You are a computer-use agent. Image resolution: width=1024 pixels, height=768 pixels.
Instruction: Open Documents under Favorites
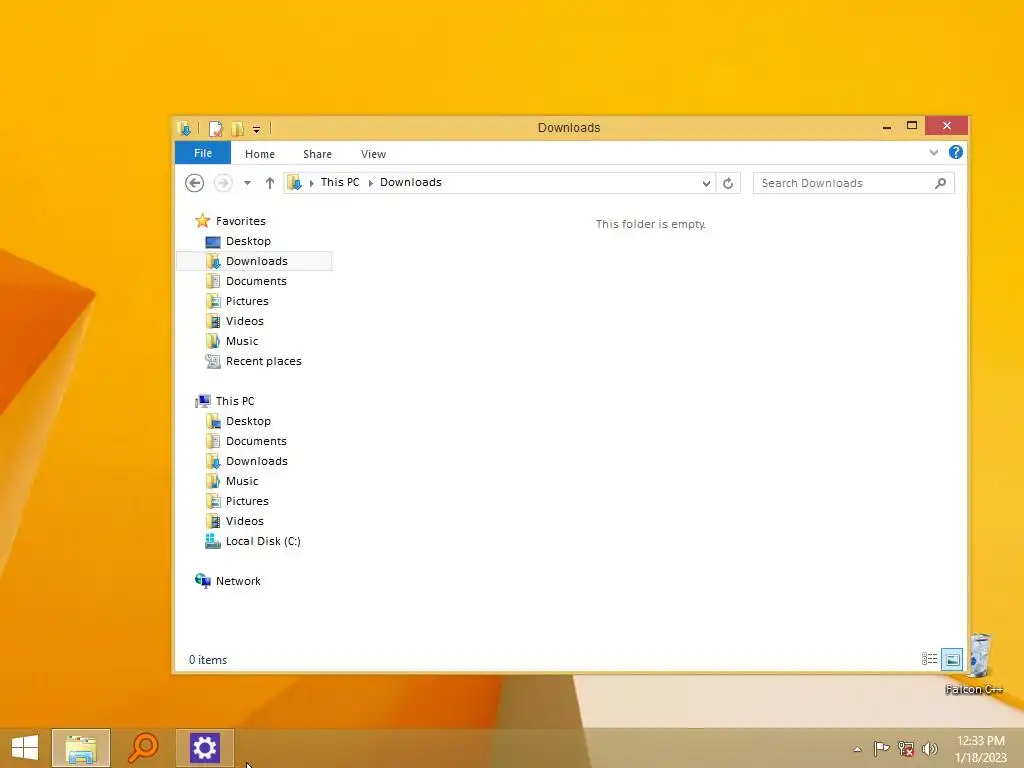[x=256, y=281]
